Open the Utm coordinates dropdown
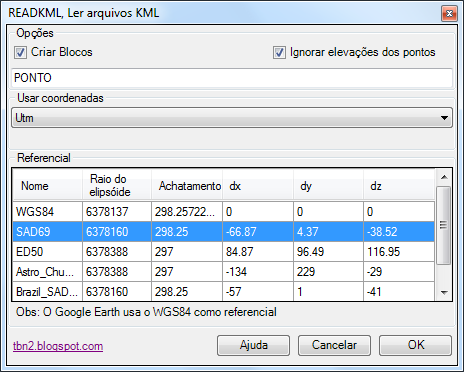The image size is (464, 372). click(x=232, y=118)
